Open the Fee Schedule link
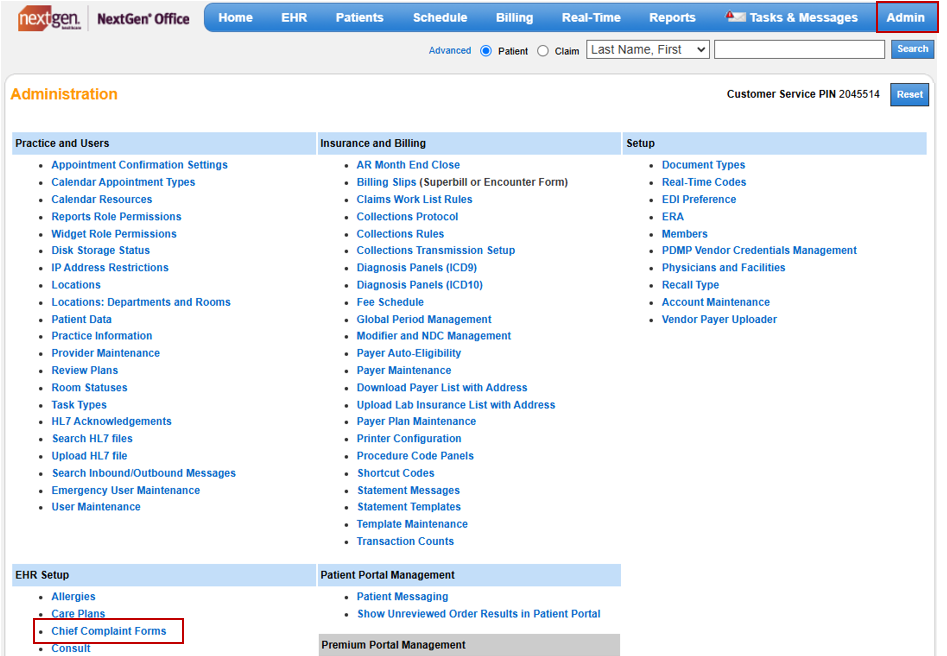 tap(390, 302)
